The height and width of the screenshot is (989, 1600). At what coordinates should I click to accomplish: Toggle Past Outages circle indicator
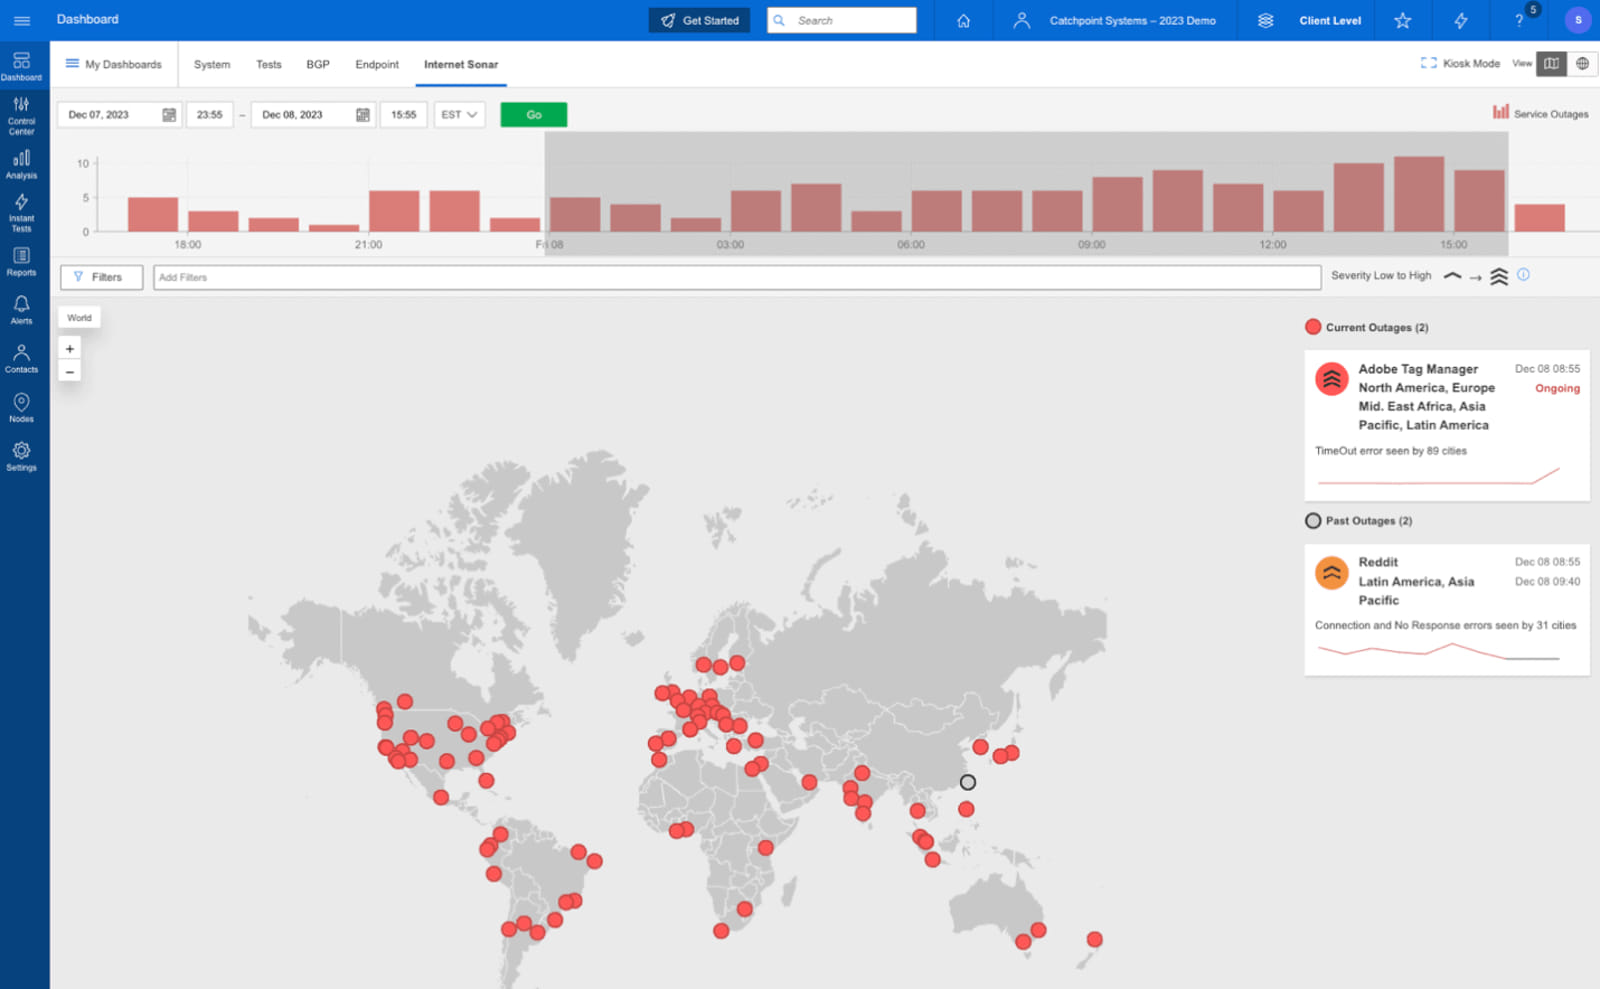tap(1313, 521)
